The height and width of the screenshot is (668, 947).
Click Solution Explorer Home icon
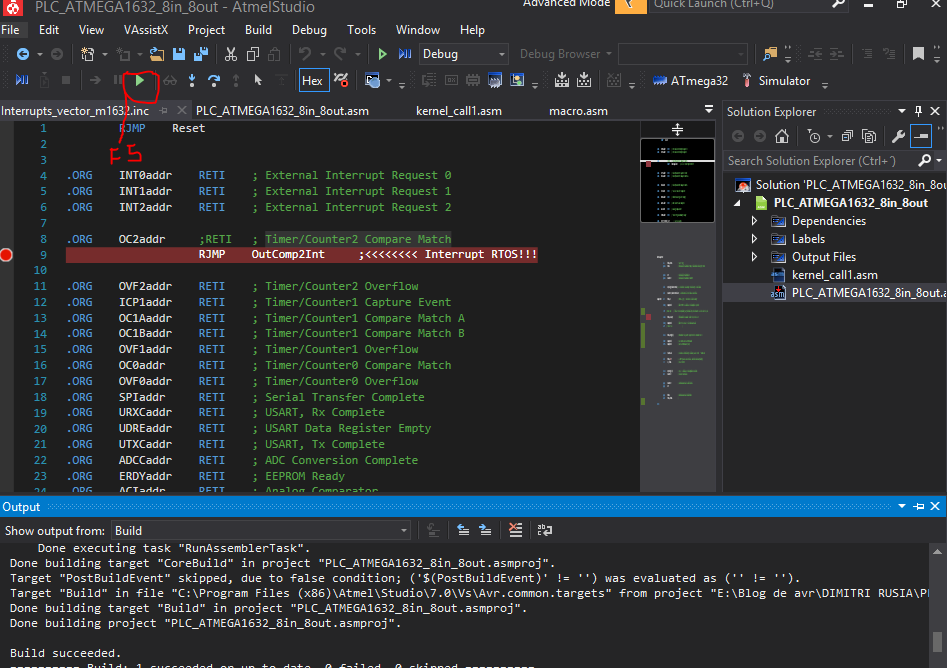(782, 136)
